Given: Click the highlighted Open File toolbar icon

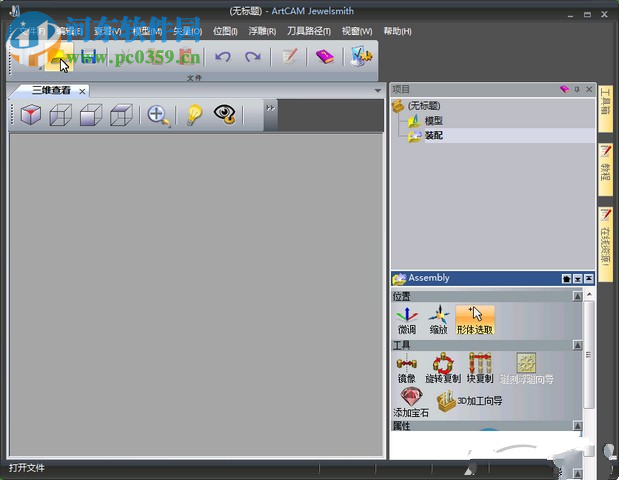Looking at the screenshot, I should click(59, 57).
